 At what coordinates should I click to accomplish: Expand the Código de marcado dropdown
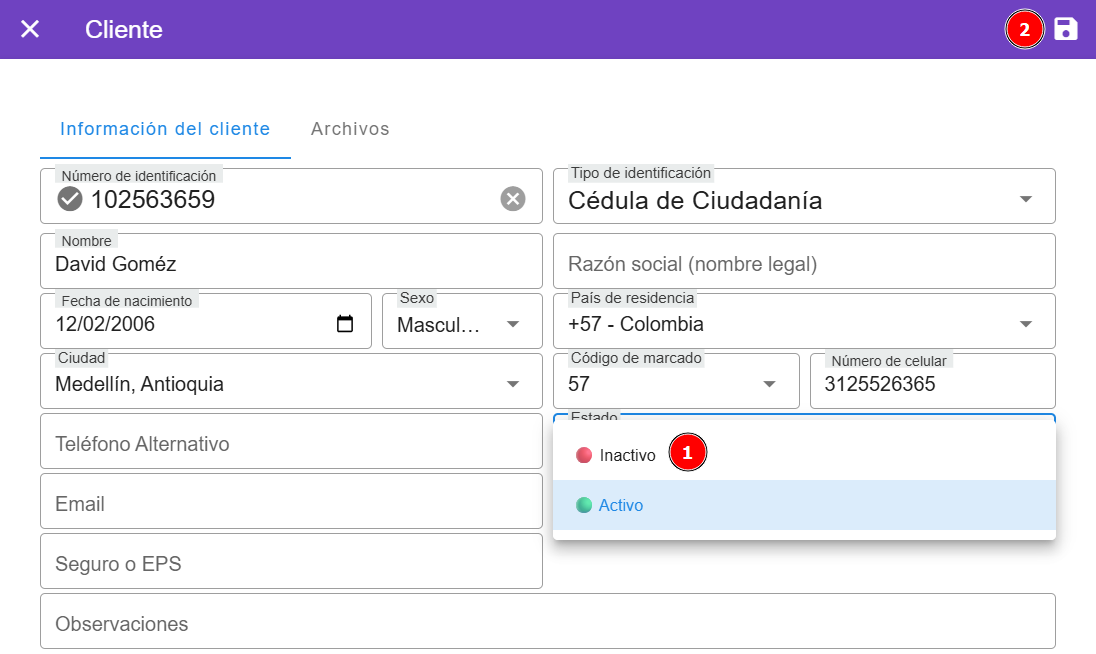769,384
